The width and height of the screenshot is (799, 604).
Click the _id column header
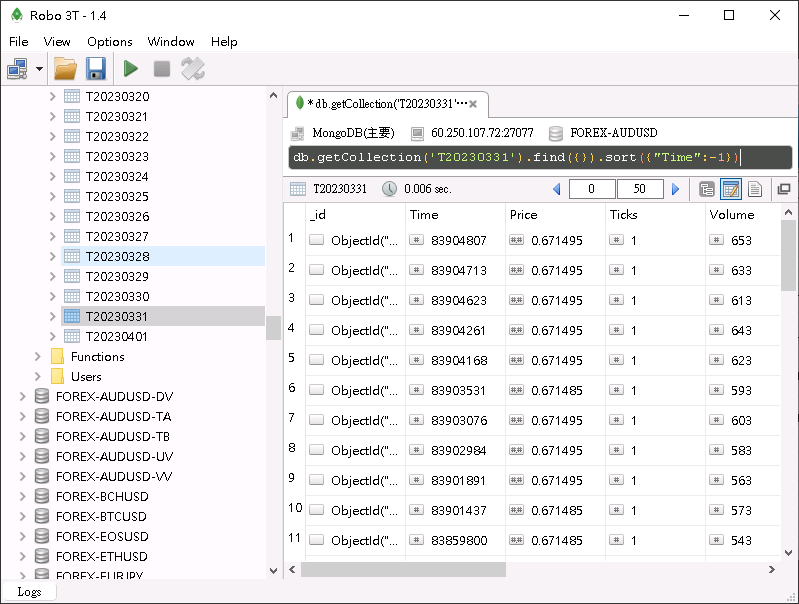(x=355, y=215)
